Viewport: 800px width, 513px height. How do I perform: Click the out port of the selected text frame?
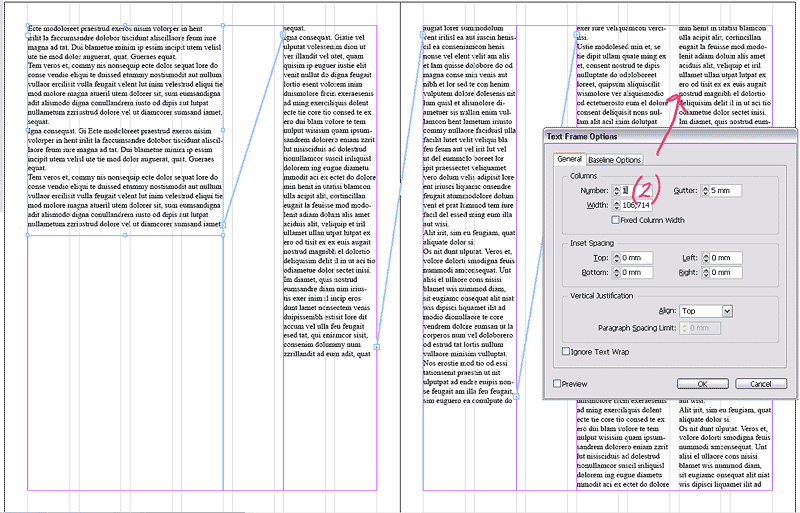click(x=222, y=225)
